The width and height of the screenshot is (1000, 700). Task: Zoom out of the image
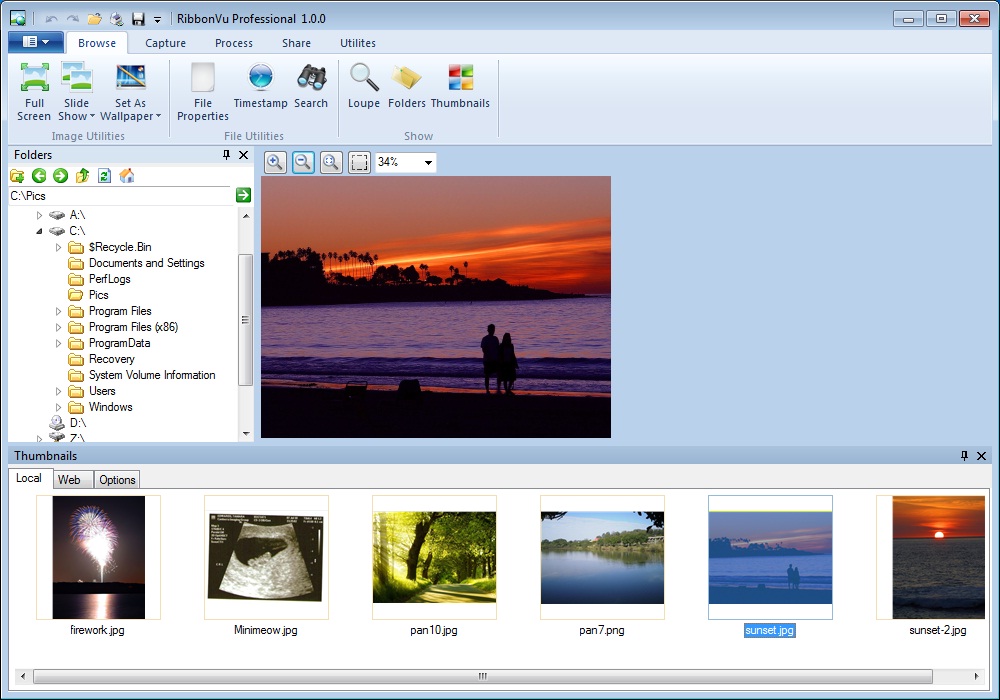tap(303, 163)
